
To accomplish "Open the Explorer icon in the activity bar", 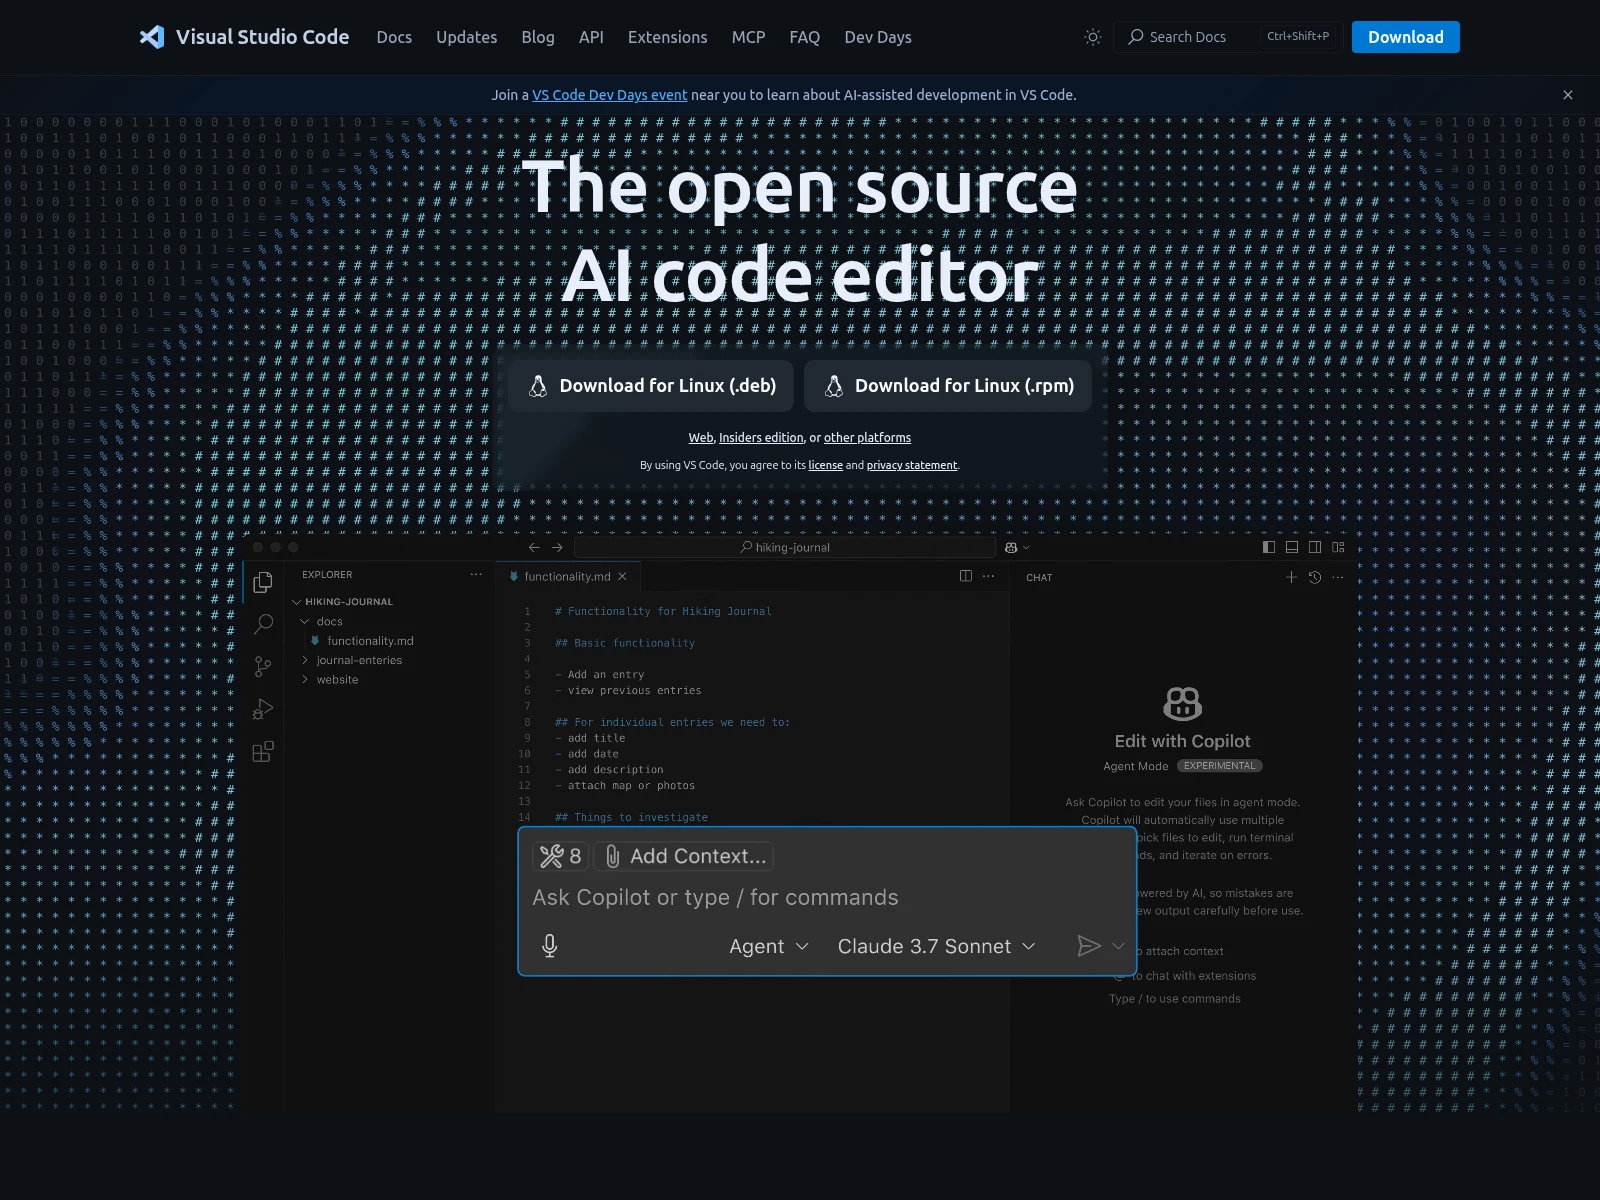I will point(263,582).
